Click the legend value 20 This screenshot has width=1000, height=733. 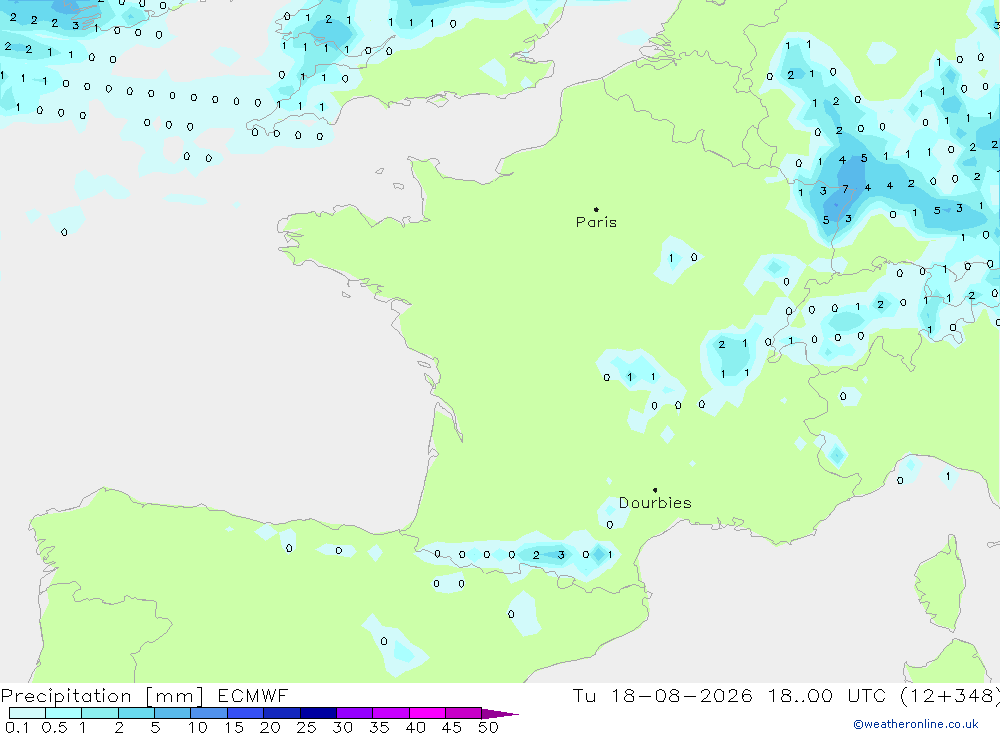(270, 727)
